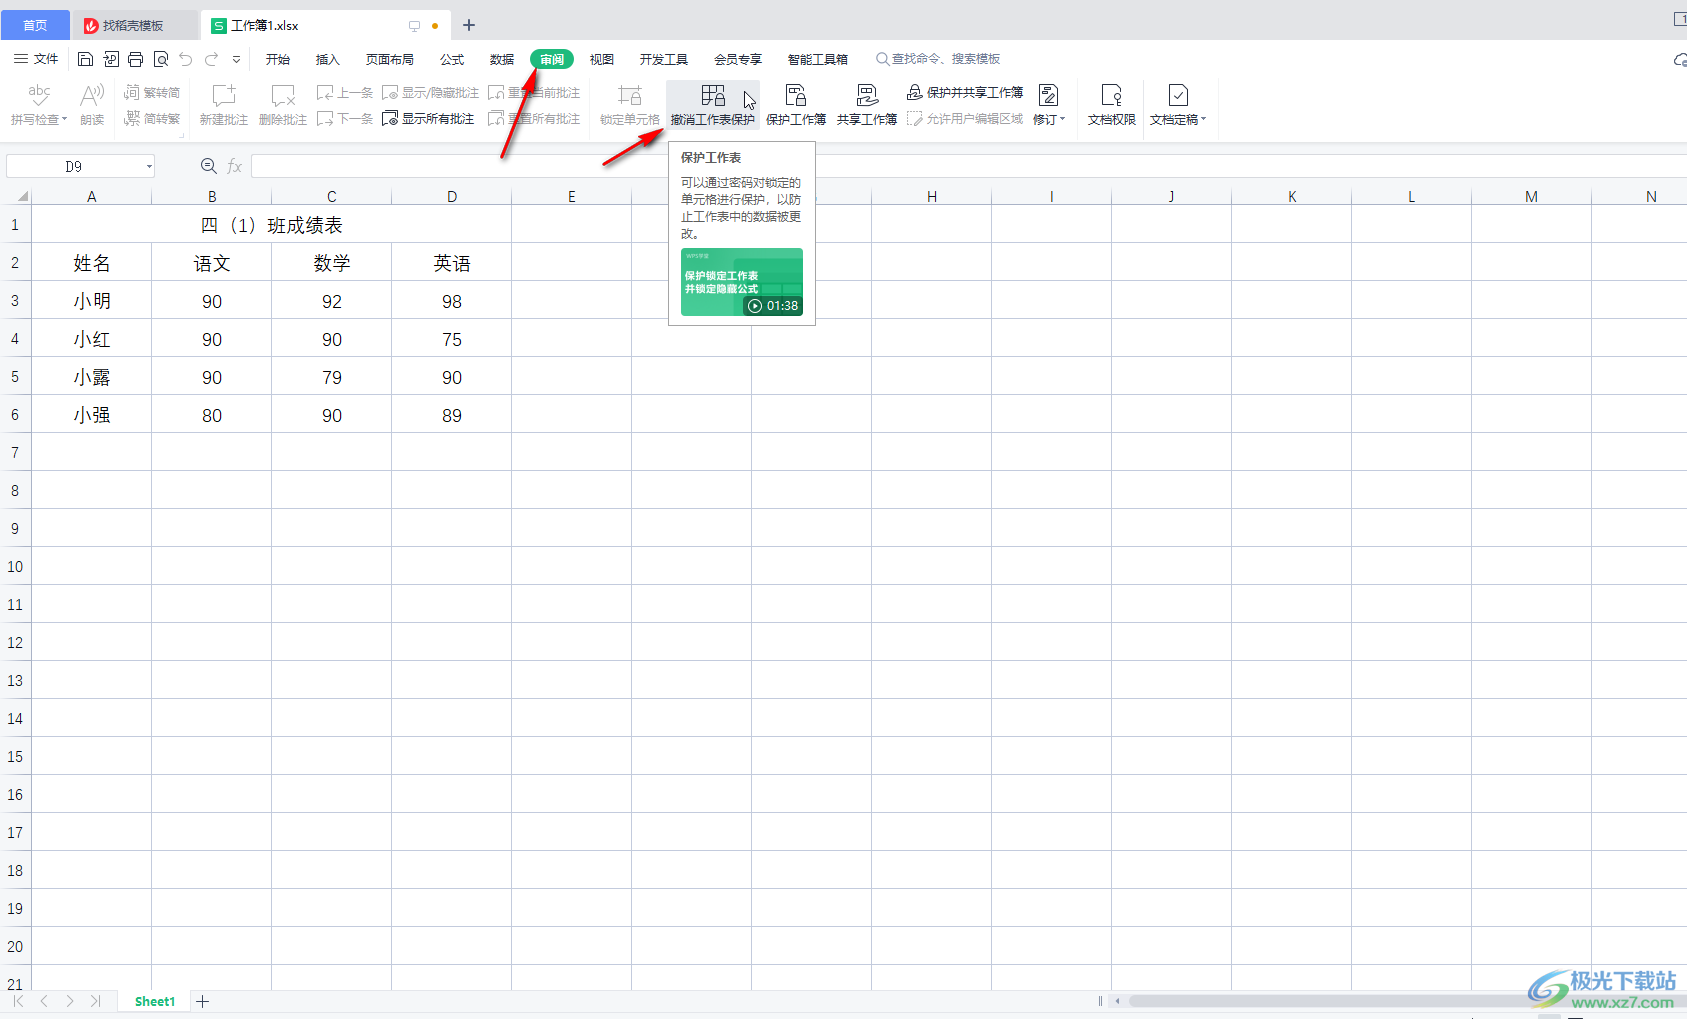Viewport: 1687px width, 1019px height.
Task: Open the 智能工具箱 tab
Action: tap(818, 59)
